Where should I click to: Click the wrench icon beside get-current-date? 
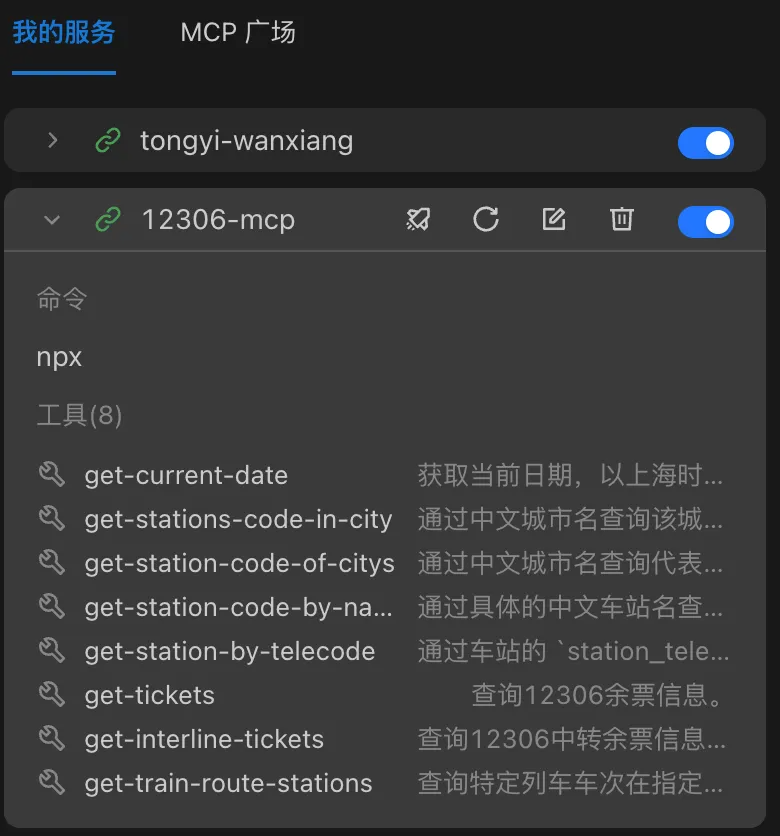(52, 475)
